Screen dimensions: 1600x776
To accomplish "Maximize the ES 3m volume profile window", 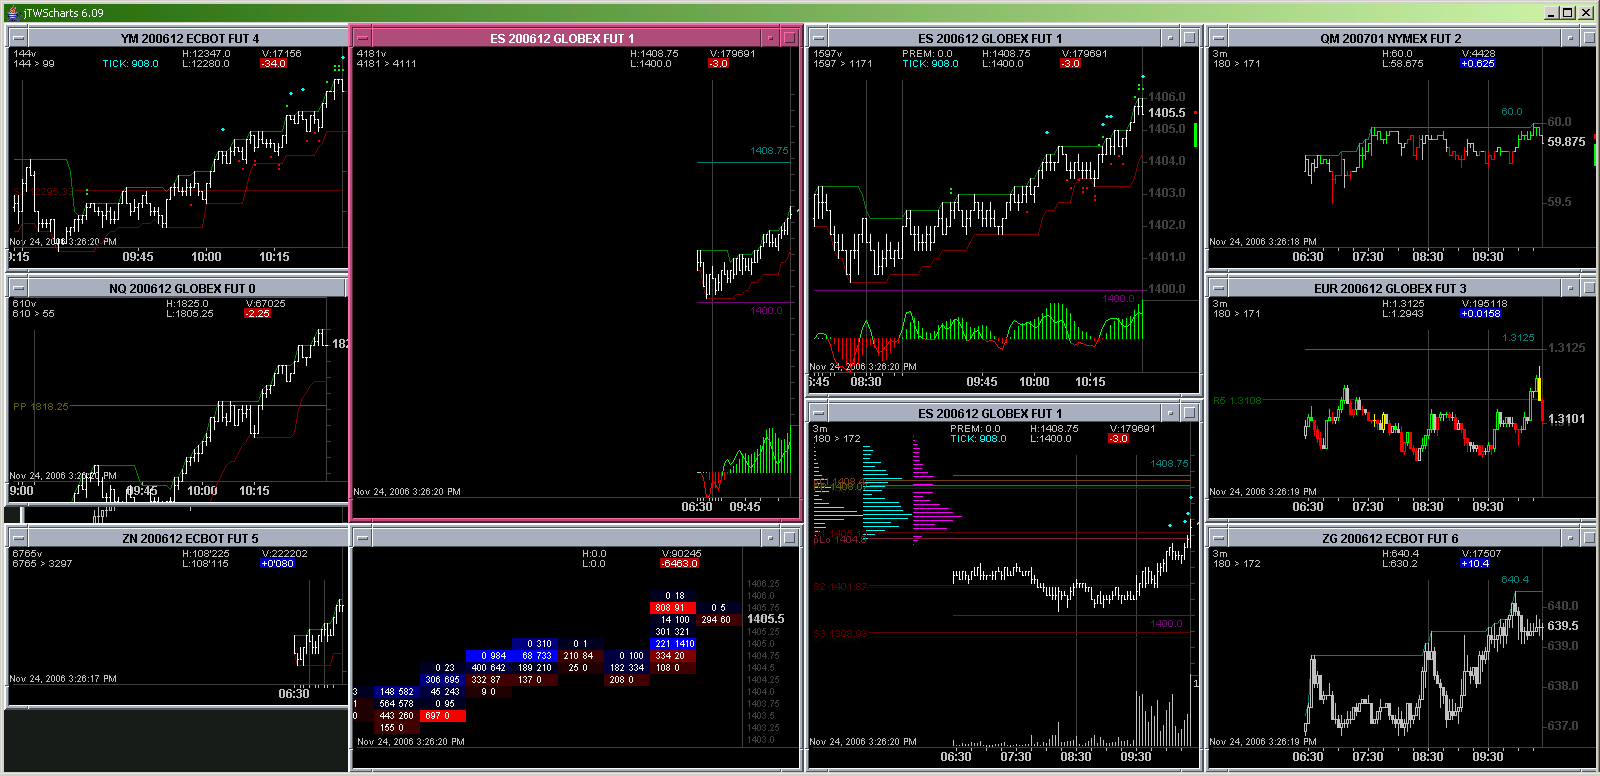I will pyautogui.click(x=1189, y=412).
